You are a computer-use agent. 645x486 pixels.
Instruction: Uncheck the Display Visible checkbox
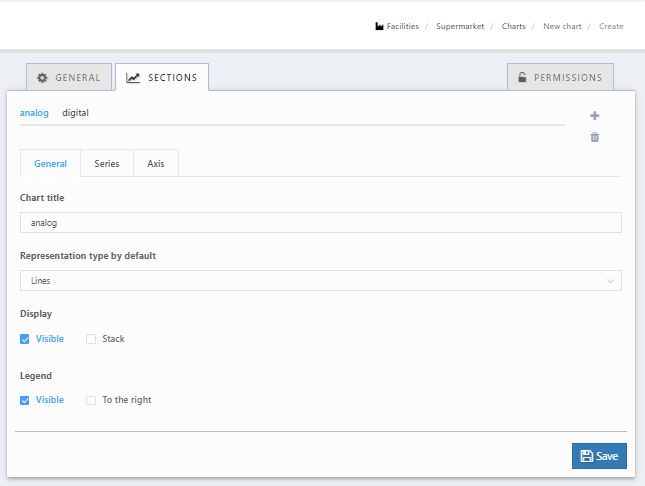pyautogui.click(x=25, y=339)
